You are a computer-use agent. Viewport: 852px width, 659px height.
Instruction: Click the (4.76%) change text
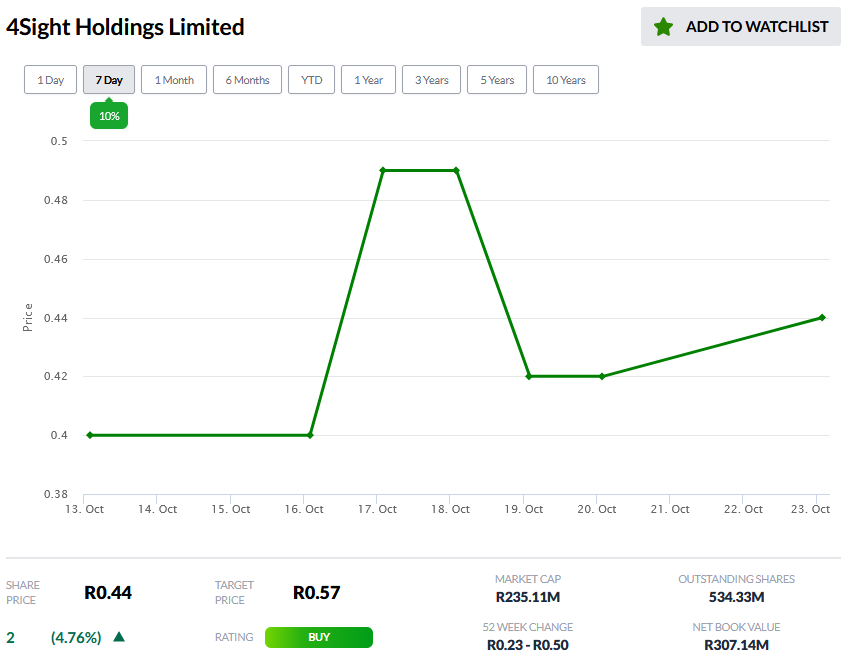(x=76, y=637)
